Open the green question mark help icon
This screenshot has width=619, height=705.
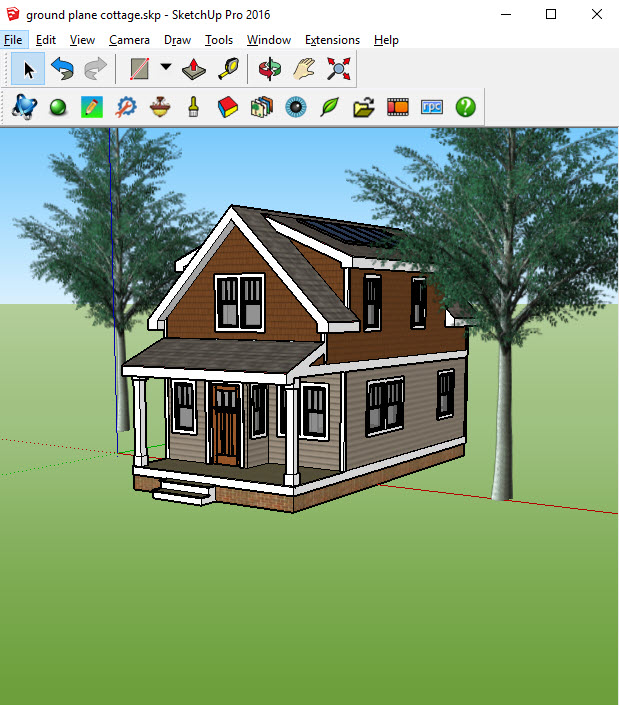pyautogui.click(x=466, y=107)
